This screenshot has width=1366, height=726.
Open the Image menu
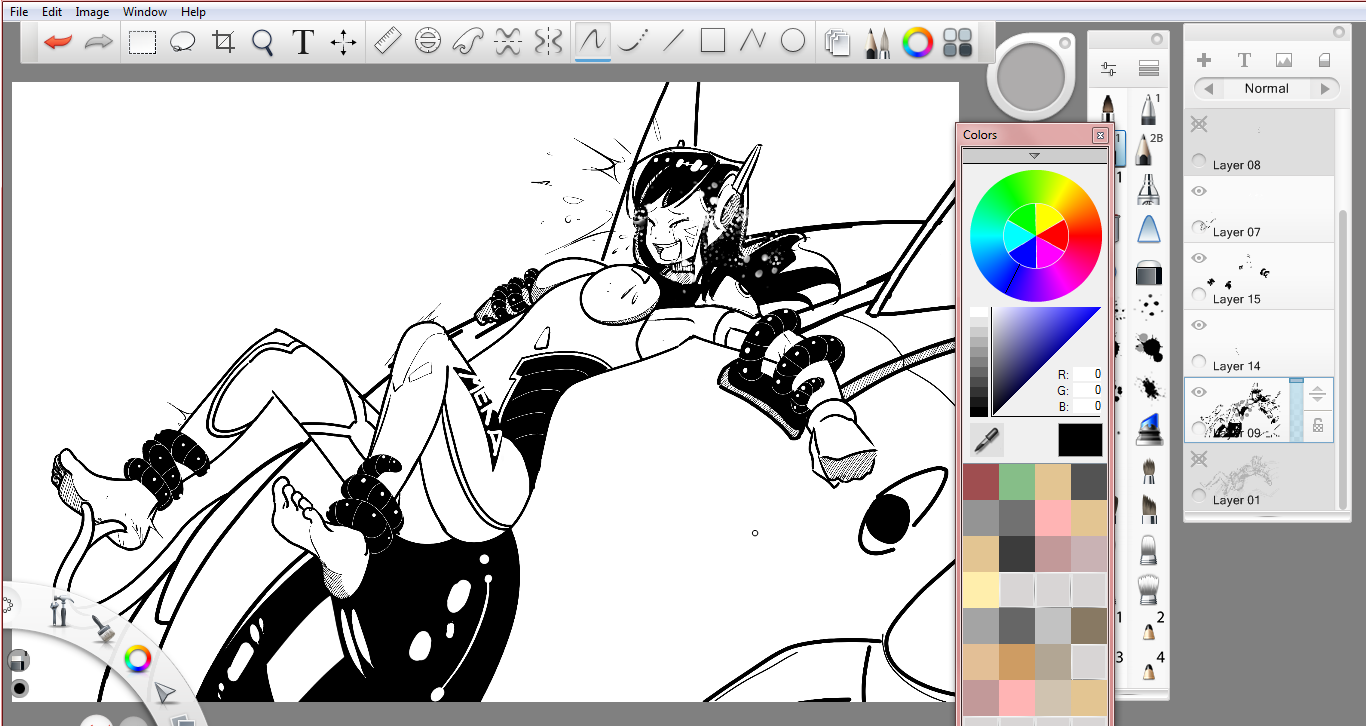pyautogui.click(x=92, y=12)
